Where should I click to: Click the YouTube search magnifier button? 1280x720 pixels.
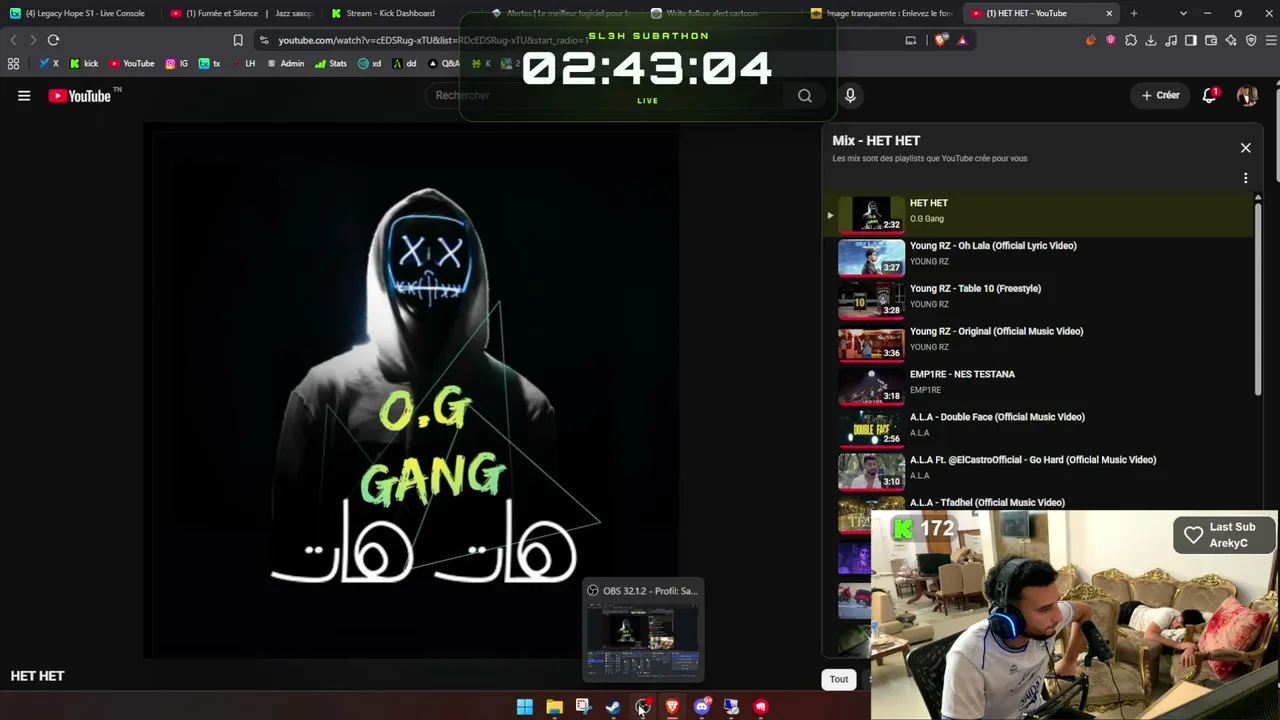pos(805,95)
